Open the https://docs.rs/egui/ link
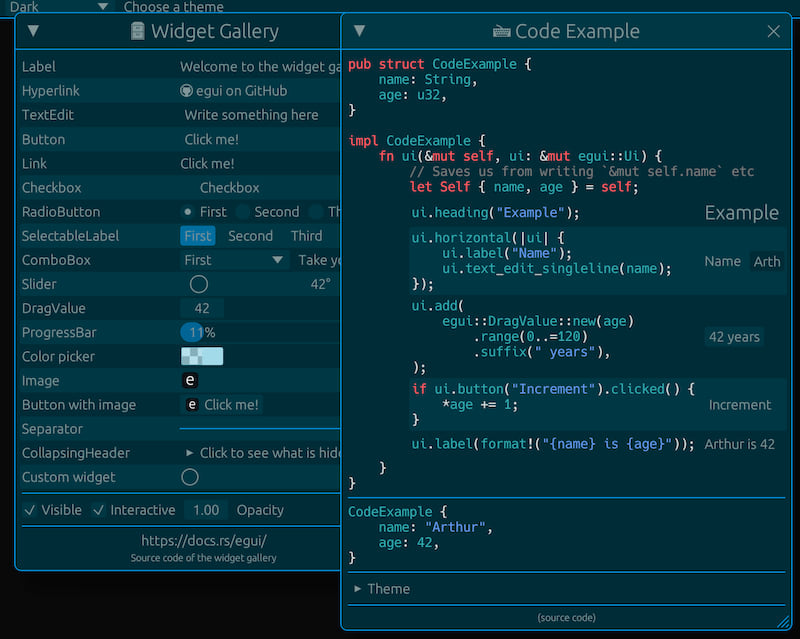Screen dimensions: 800x639 coord(204,540)
